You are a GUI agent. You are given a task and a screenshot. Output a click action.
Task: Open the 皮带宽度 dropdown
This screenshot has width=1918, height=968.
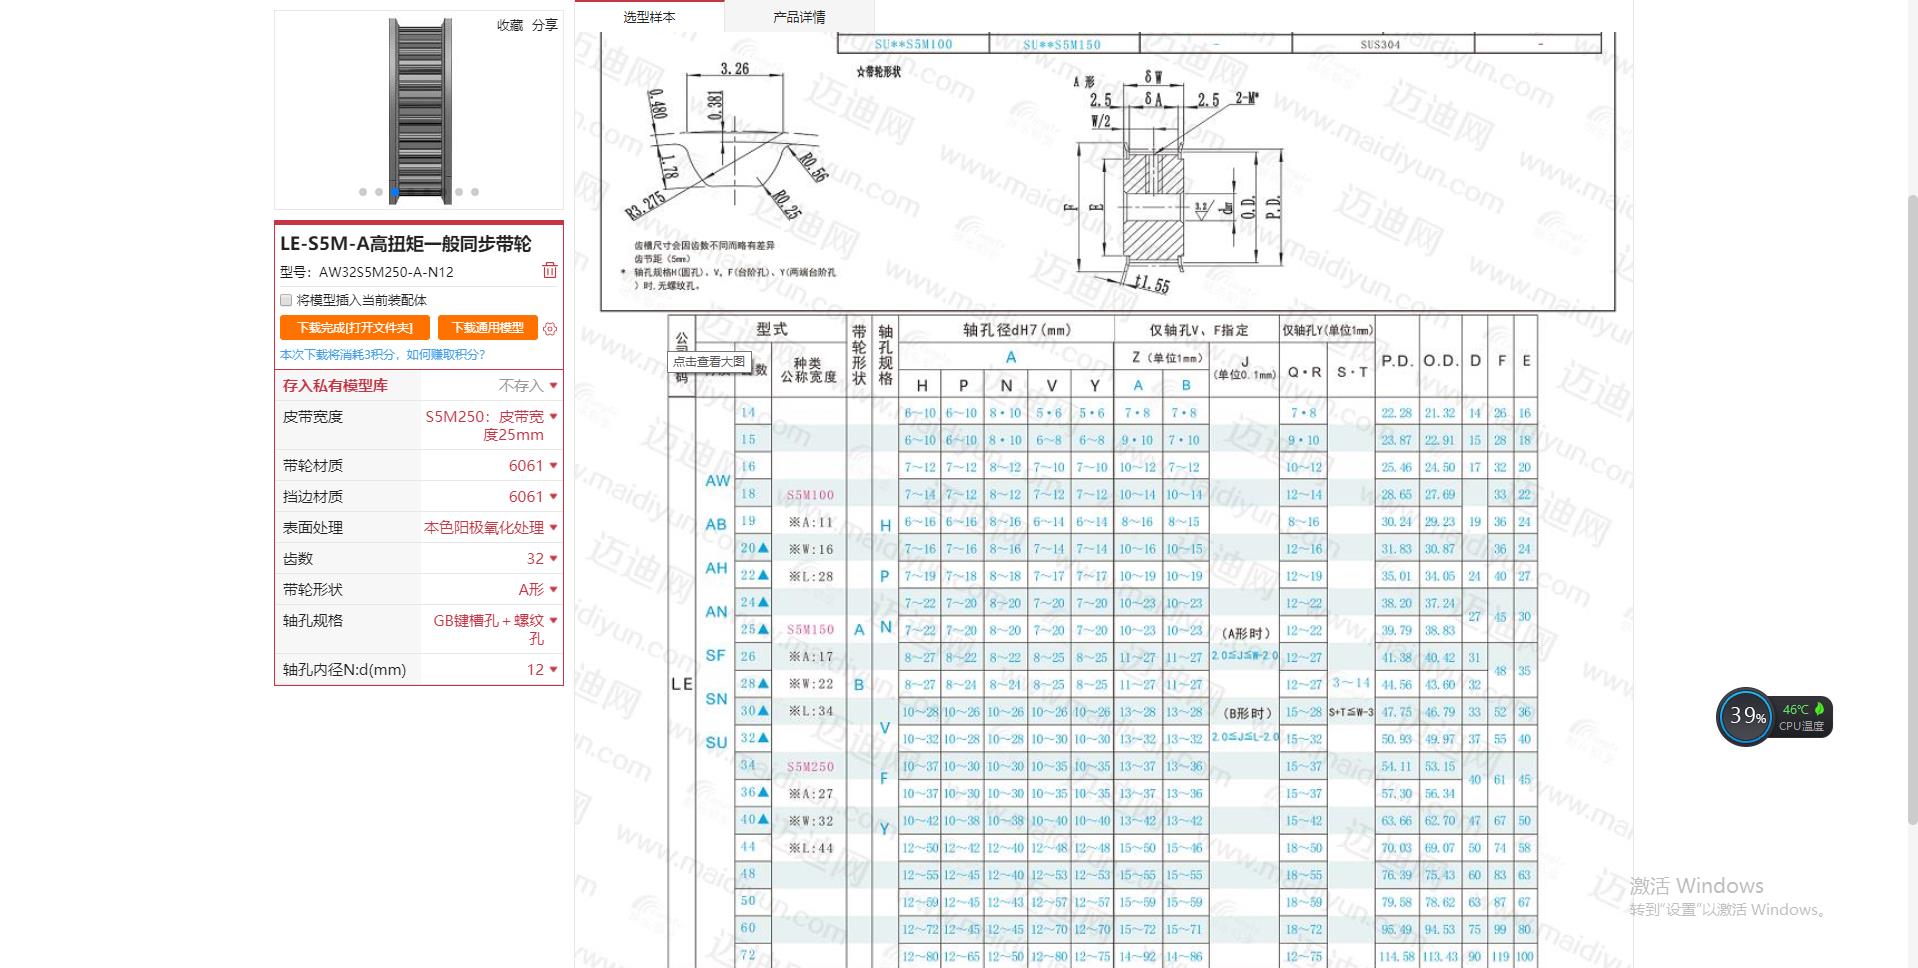[x=491, y=425]
